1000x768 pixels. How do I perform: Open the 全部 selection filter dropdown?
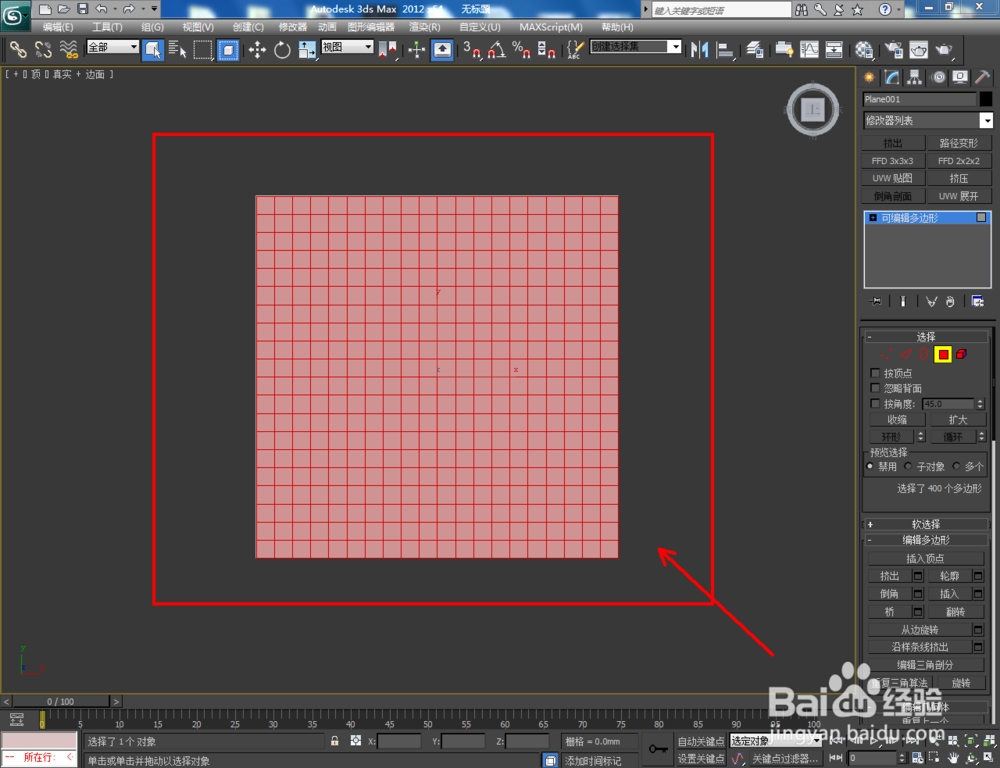[113, 47]
